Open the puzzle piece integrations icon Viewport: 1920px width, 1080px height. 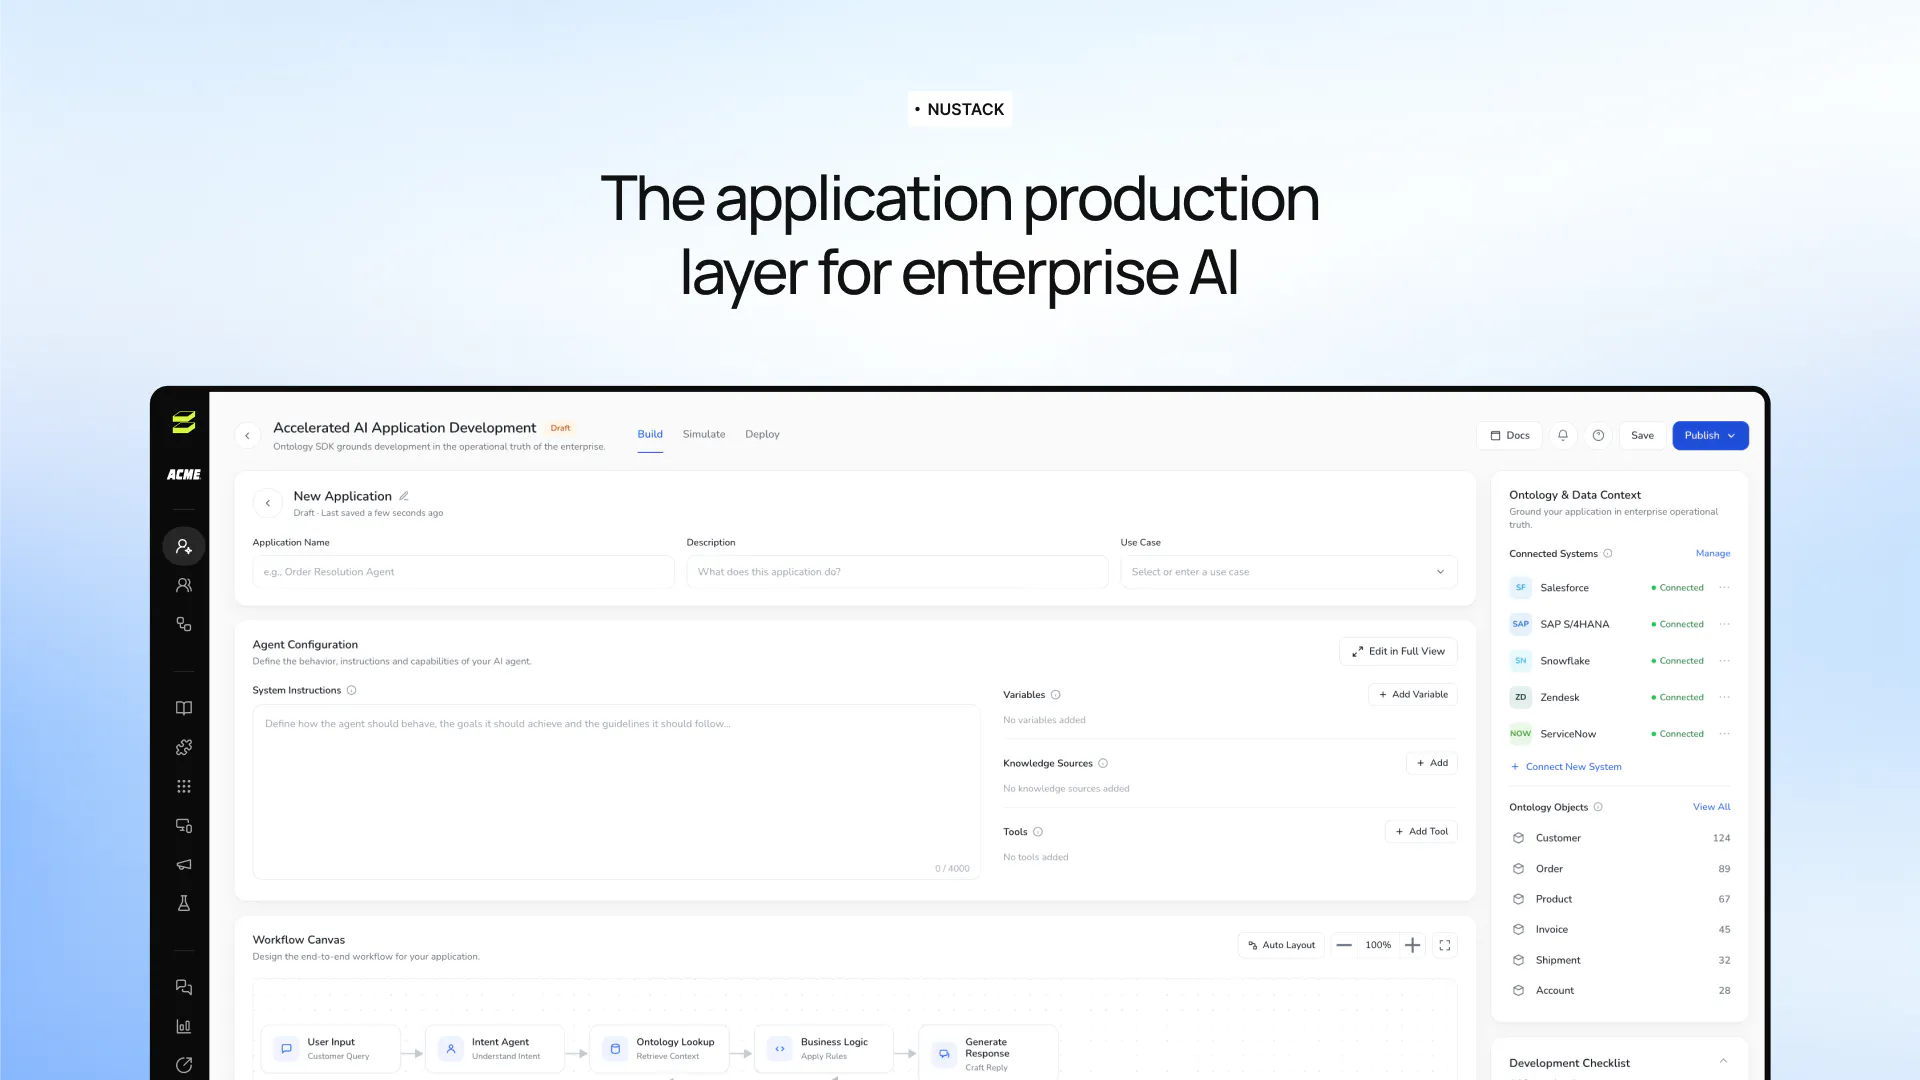pos(184,747)
